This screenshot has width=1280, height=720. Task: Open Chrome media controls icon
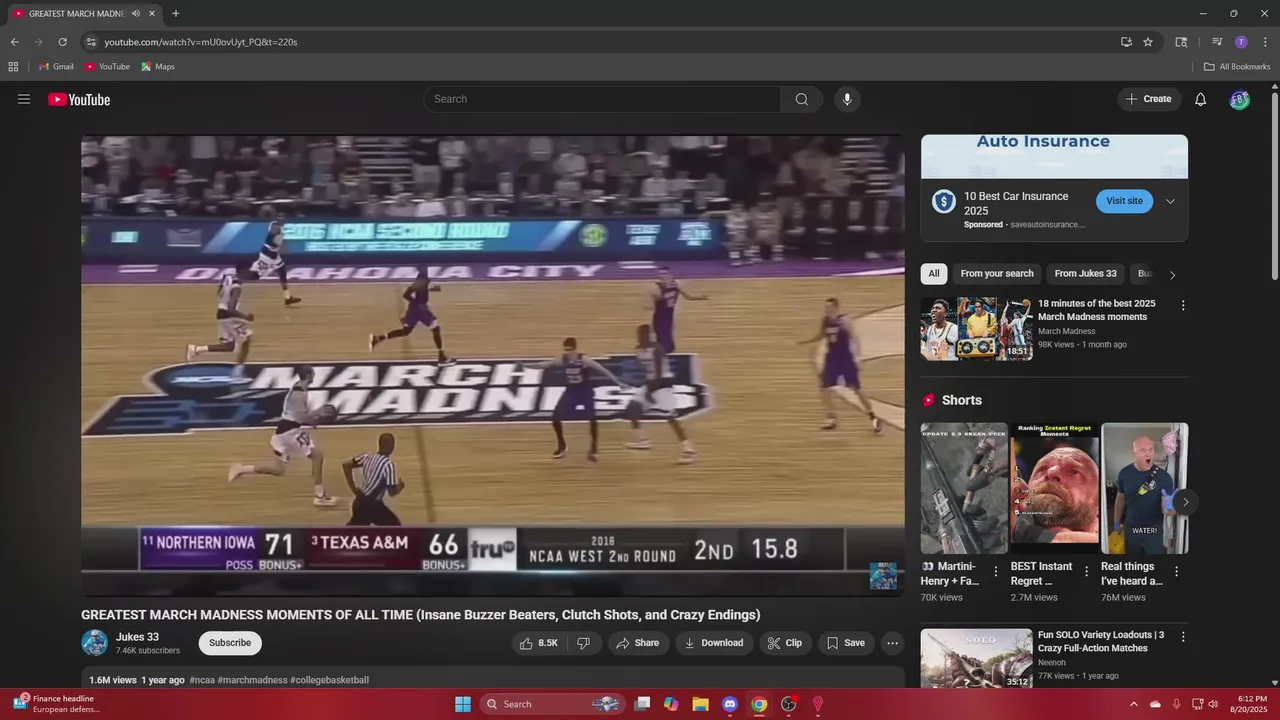click(x=1217, y=42)
